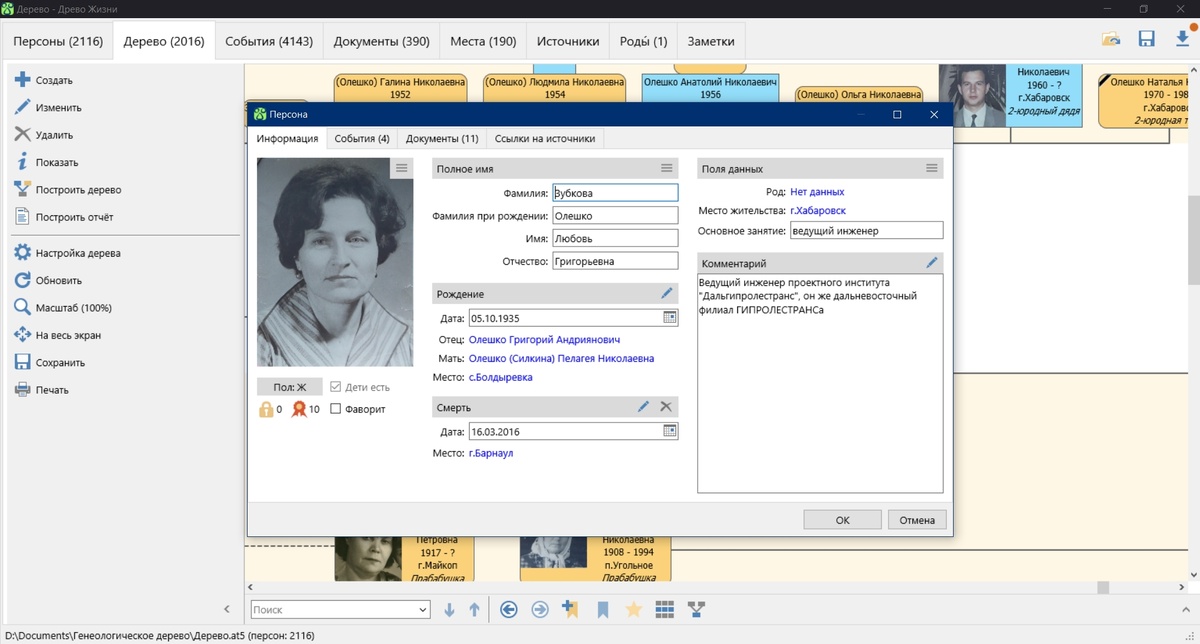Click the blue bookmark icon in bottom toolbar
1200x644 pixels.
pos(603,609)
